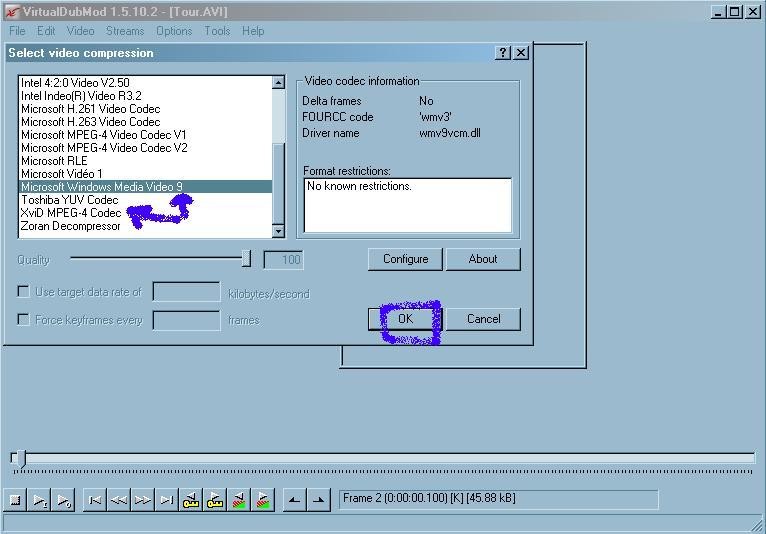Enable the 'Force keyframes every' checkbox
The height and width of the screenshot is (534, 766).
point(23,320)
